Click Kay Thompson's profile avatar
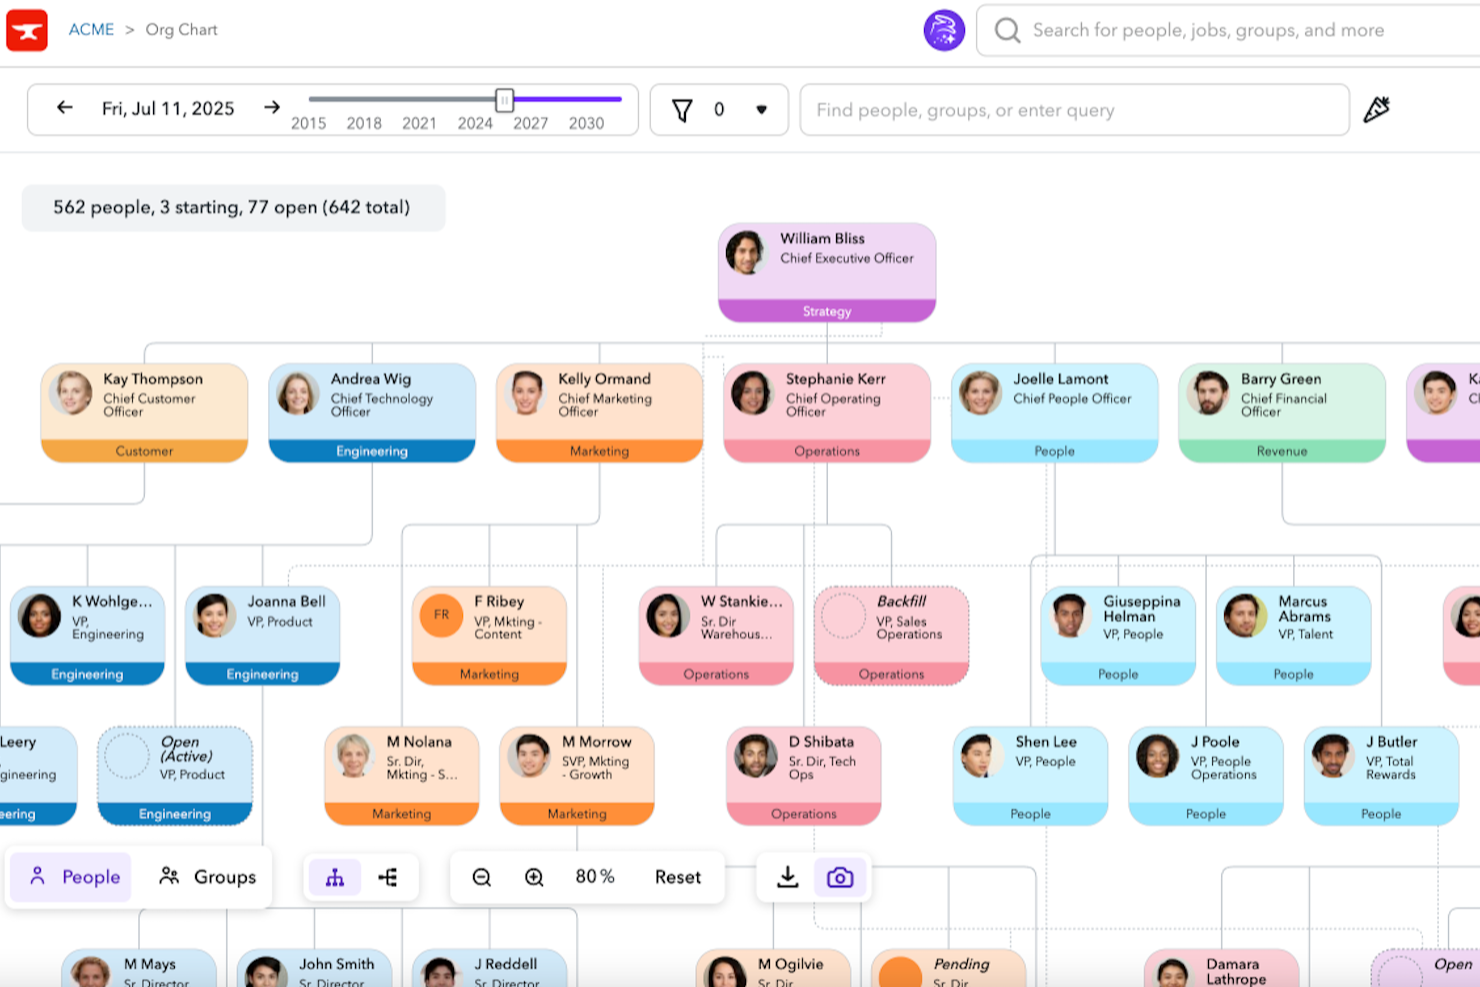Viewport: 1480px width, 987px height. (x=73, y=393)
